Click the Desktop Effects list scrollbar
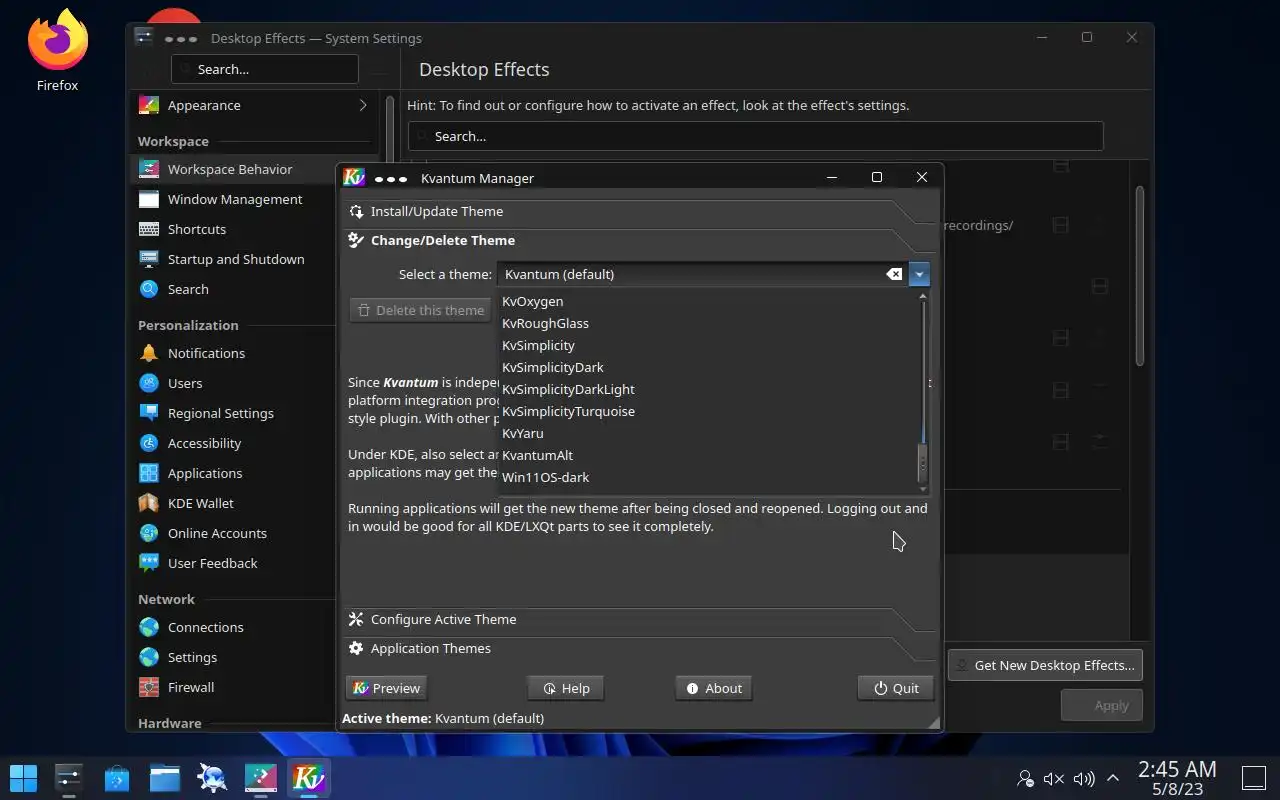This screenshot has width=1280, height=800. pos(1139,276)
